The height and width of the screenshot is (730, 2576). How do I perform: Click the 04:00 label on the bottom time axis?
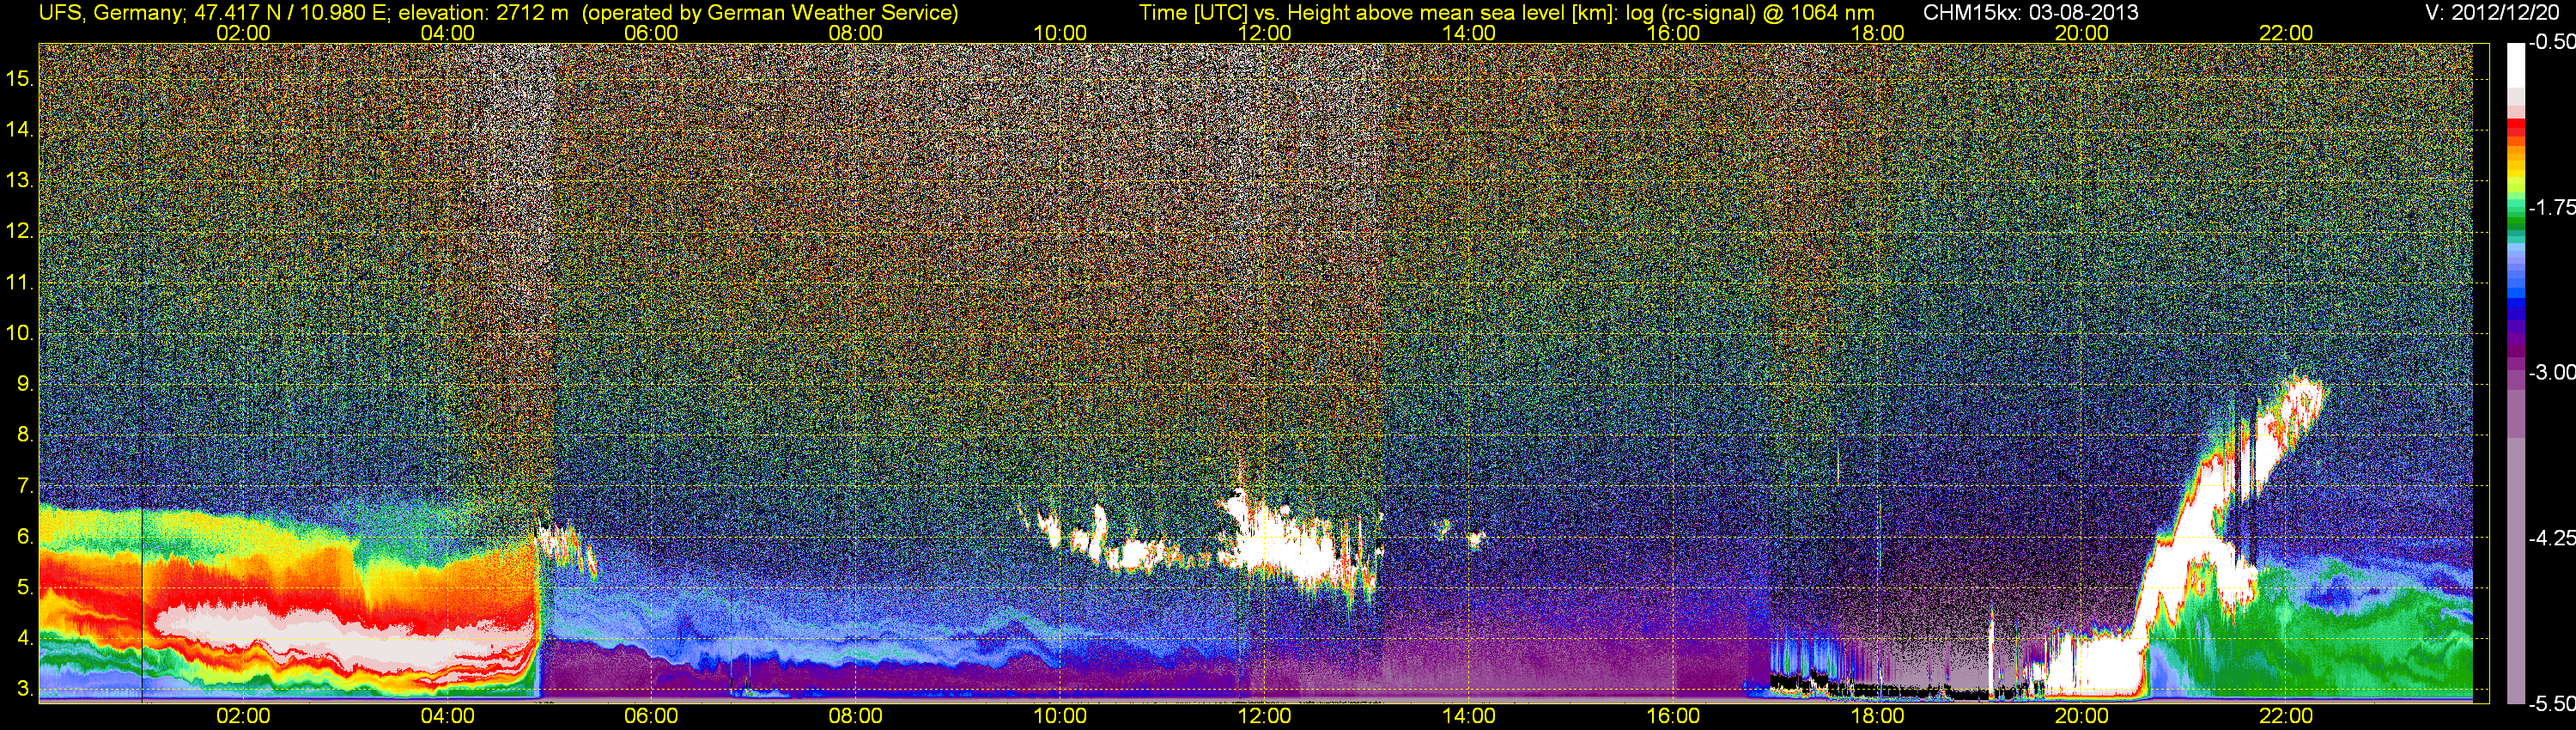pos(447,716)
